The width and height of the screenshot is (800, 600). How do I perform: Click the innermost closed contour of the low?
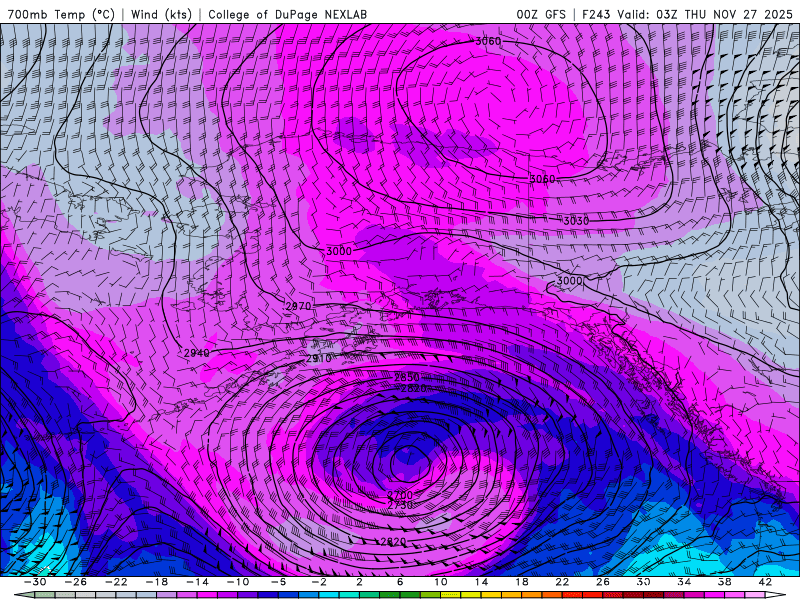coord(411,464)
